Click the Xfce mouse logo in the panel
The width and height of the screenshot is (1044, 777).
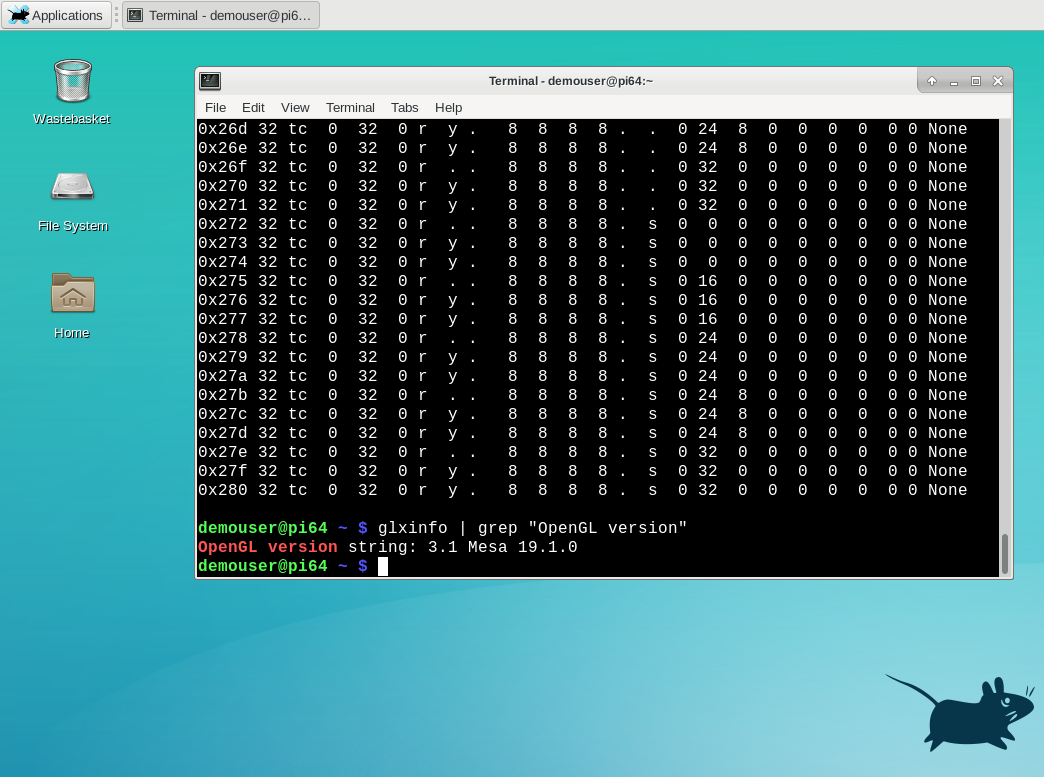(x=19, y=15)
